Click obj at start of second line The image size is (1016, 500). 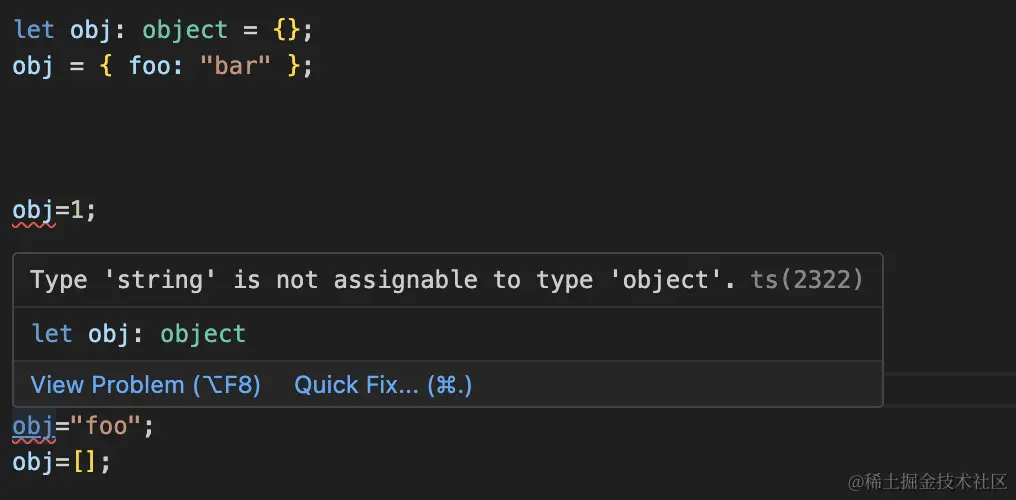click(x=33, y=66)
